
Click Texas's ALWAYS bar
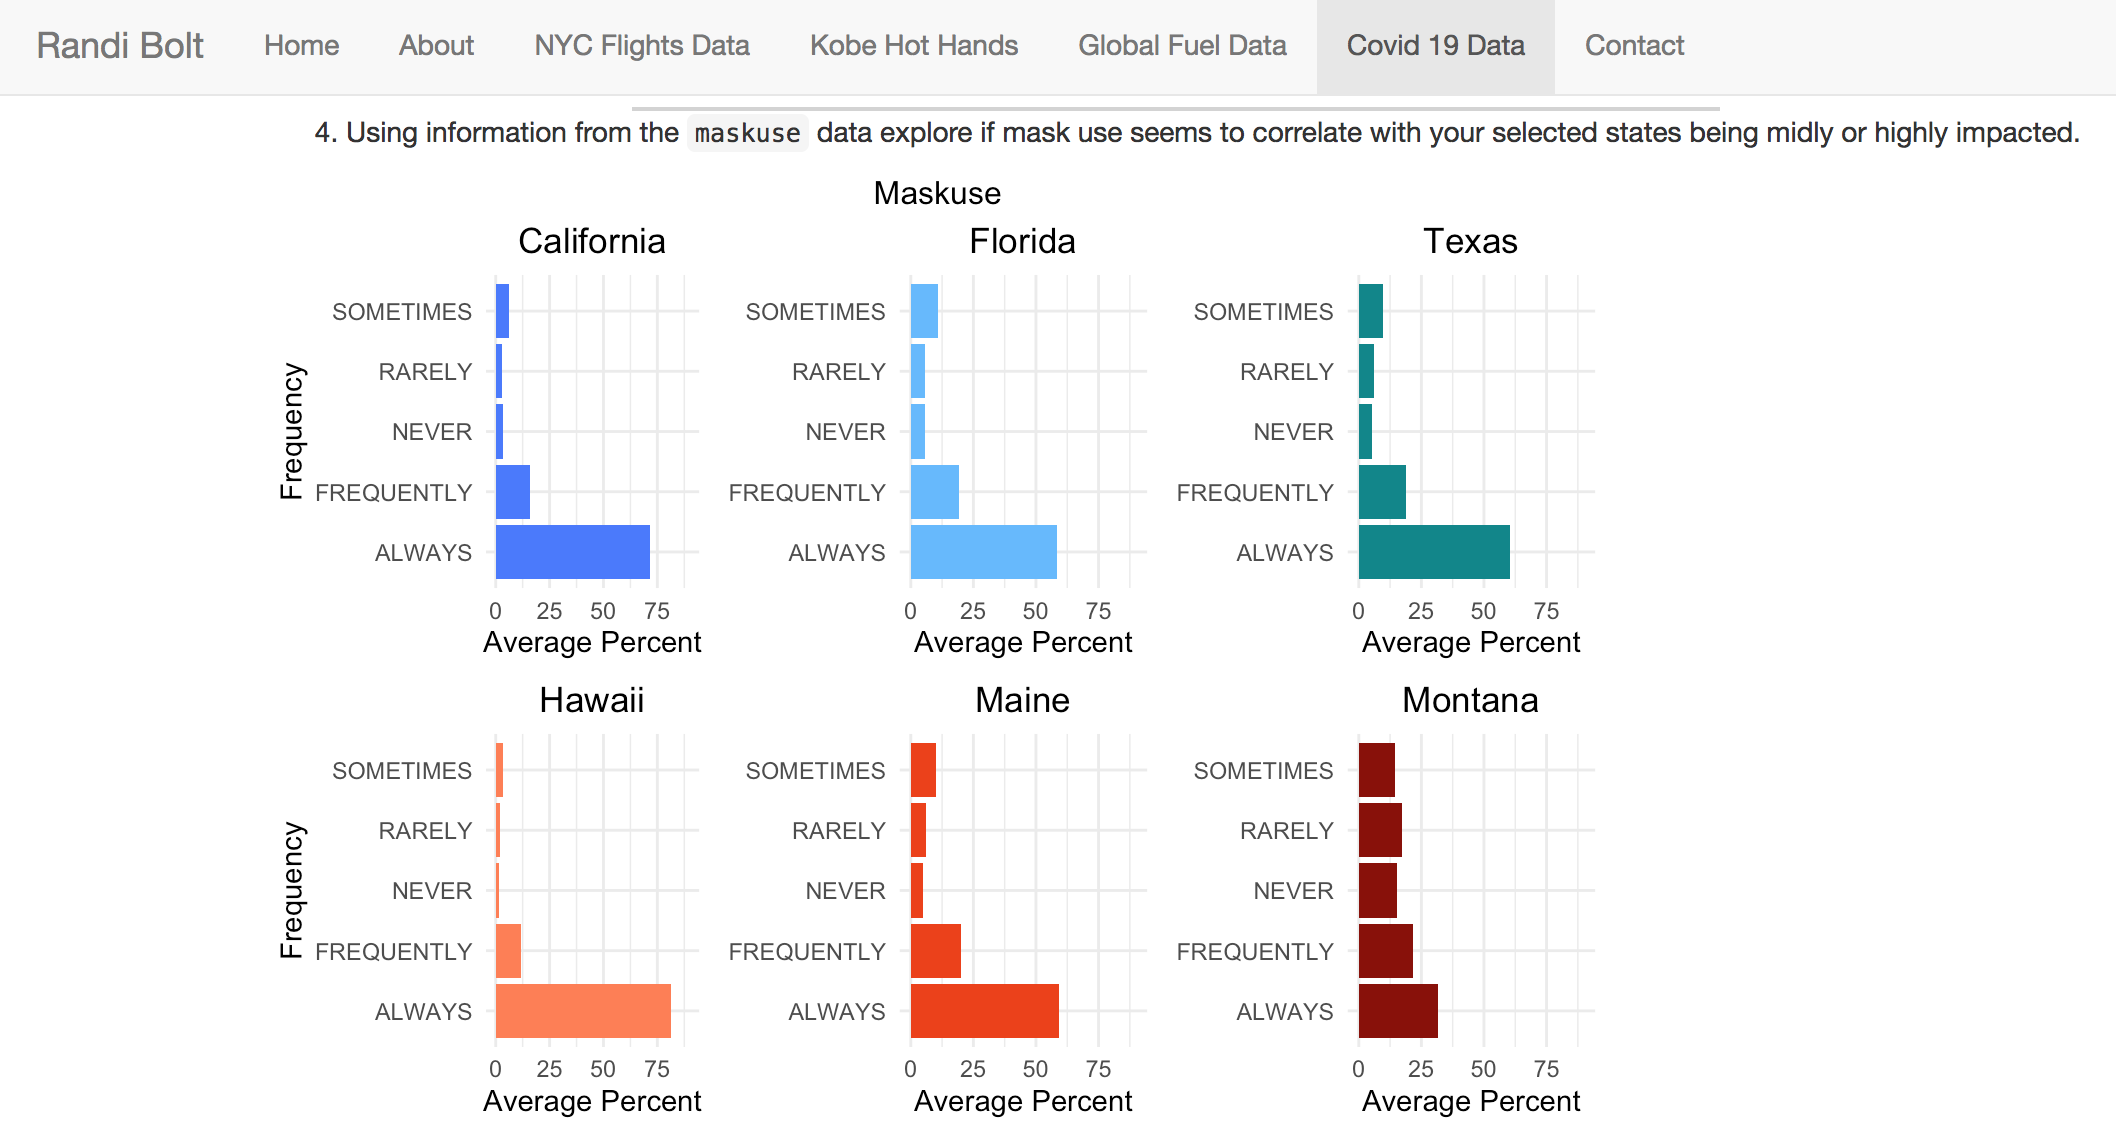point(1433,552)
